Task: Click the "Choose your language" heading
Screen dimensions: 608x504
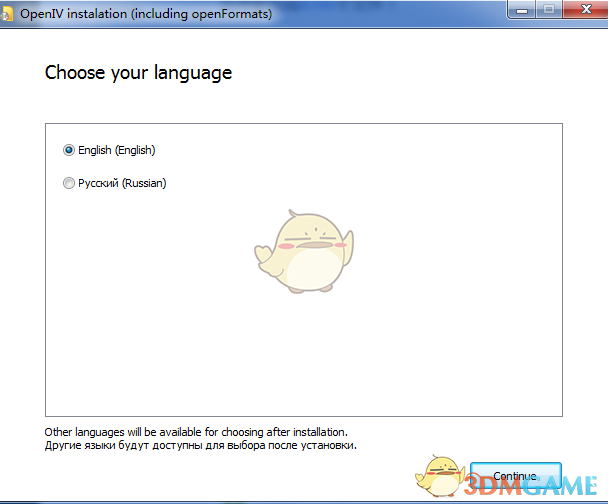Action: point(138,73)
